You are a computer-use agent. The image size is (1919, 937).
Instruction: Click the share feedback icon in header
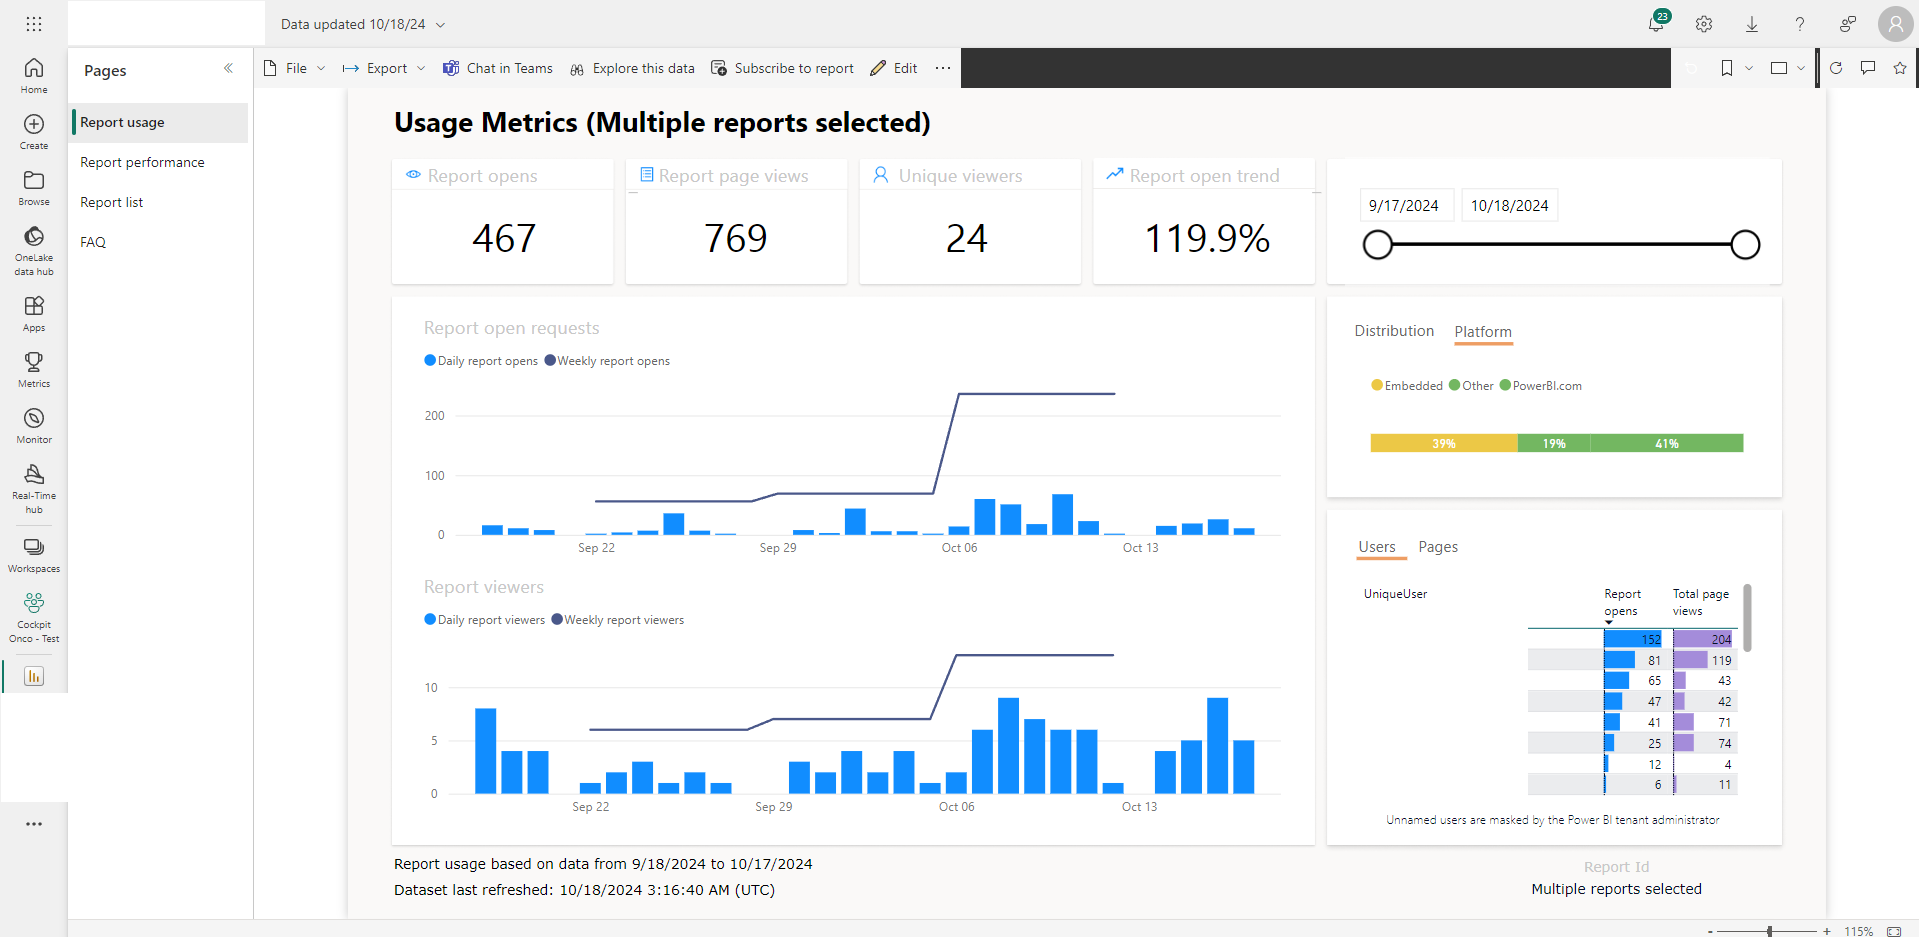click(1848, 24)
